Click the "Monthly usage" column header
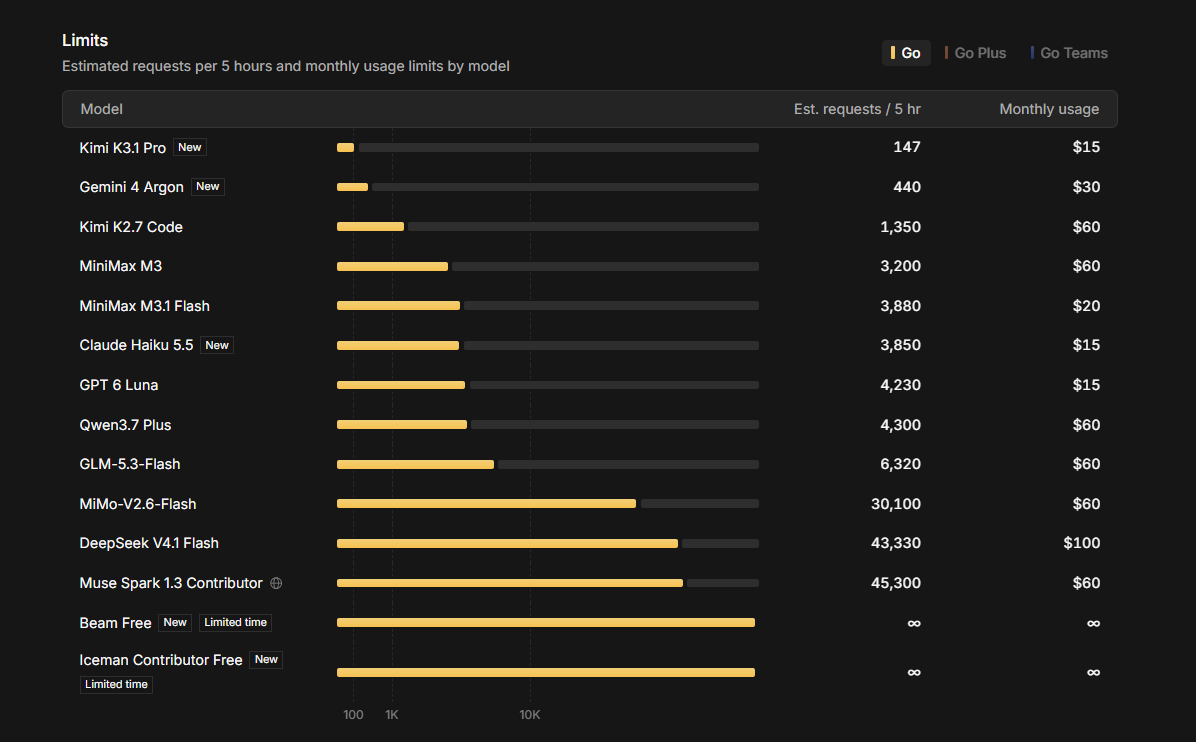1196x742 pixels. click(1049, 109)
